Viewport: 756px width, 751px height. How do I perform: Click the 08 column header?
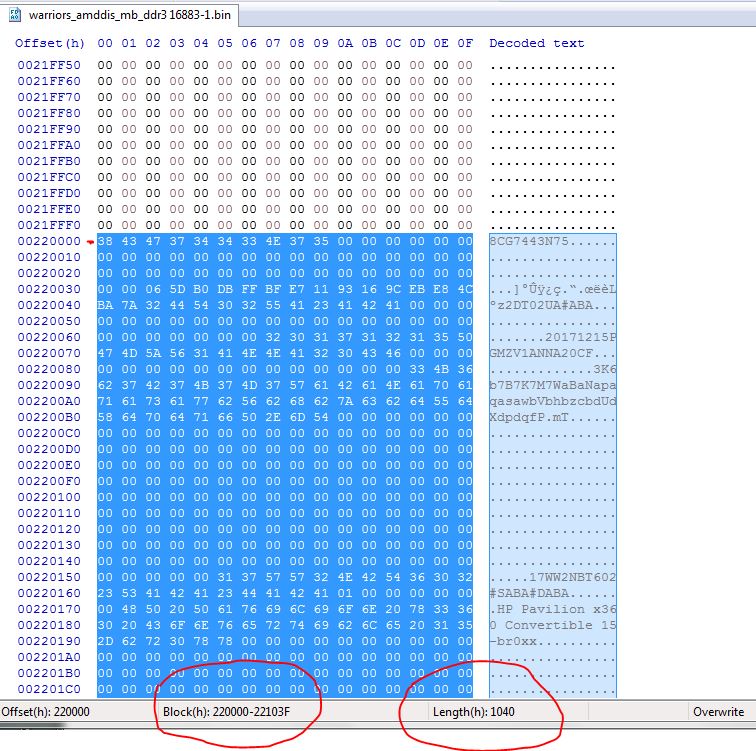(x=297, y=43)
